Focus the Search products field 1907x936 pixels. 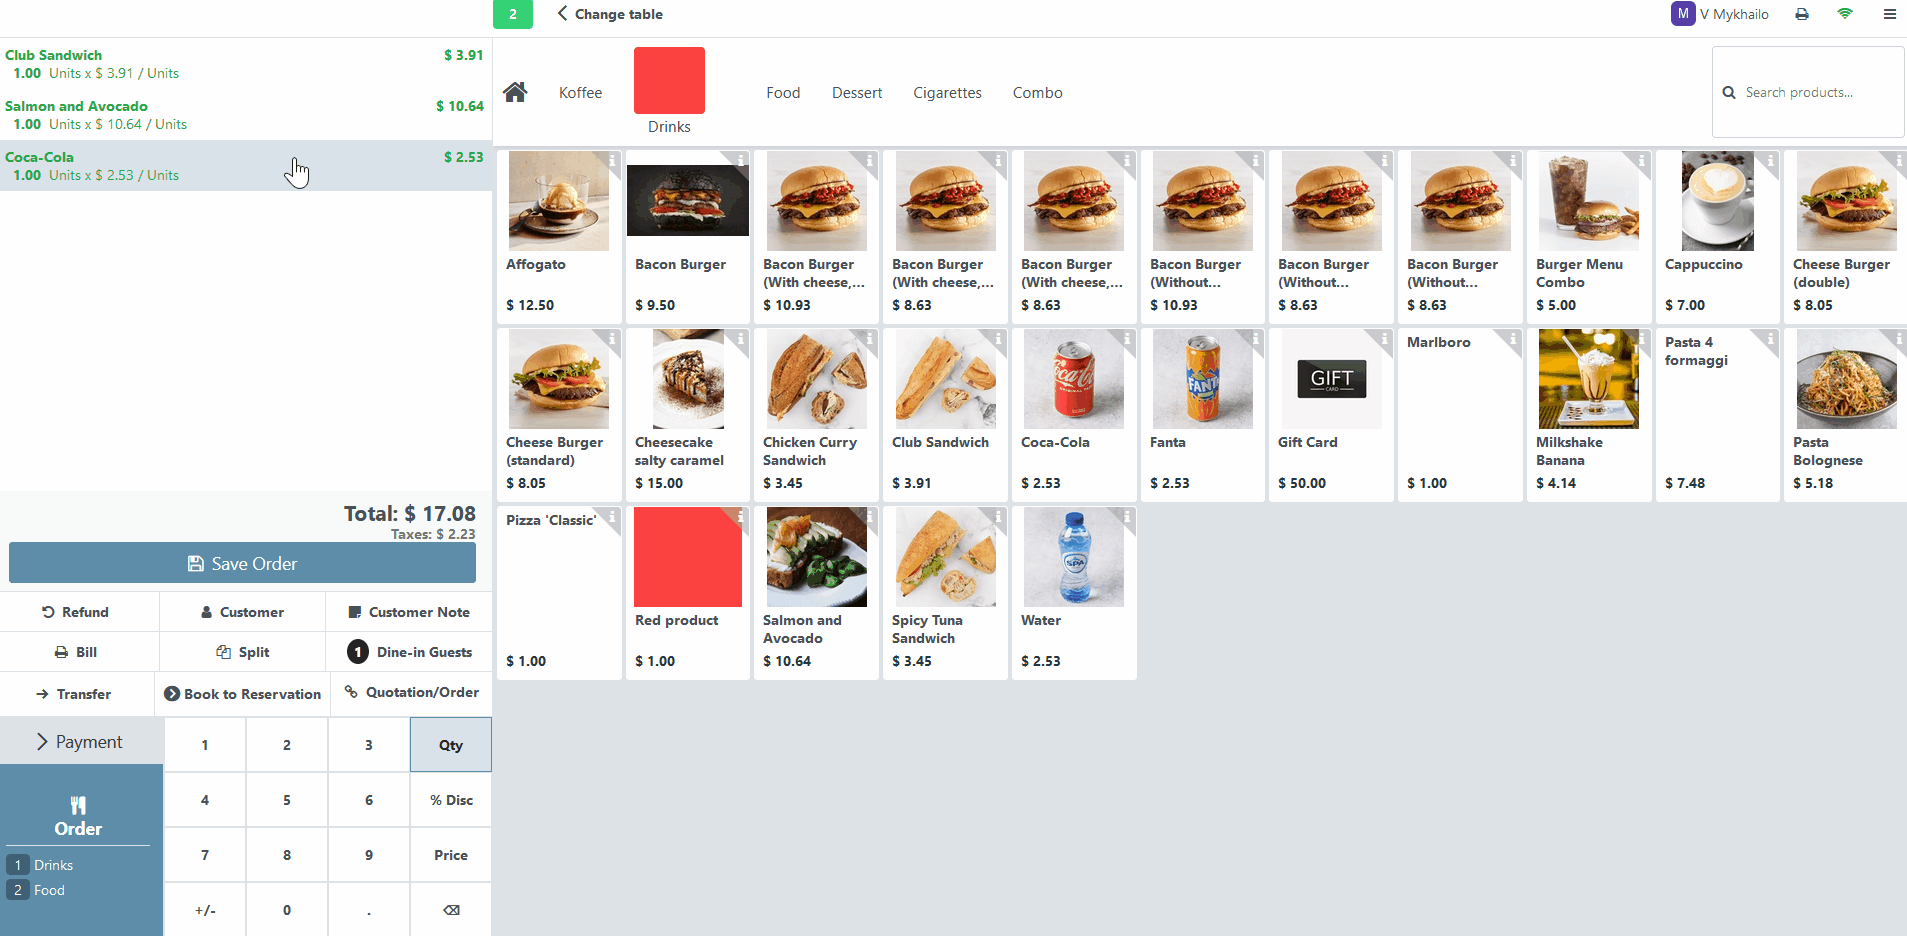(x=1808, y=92)
